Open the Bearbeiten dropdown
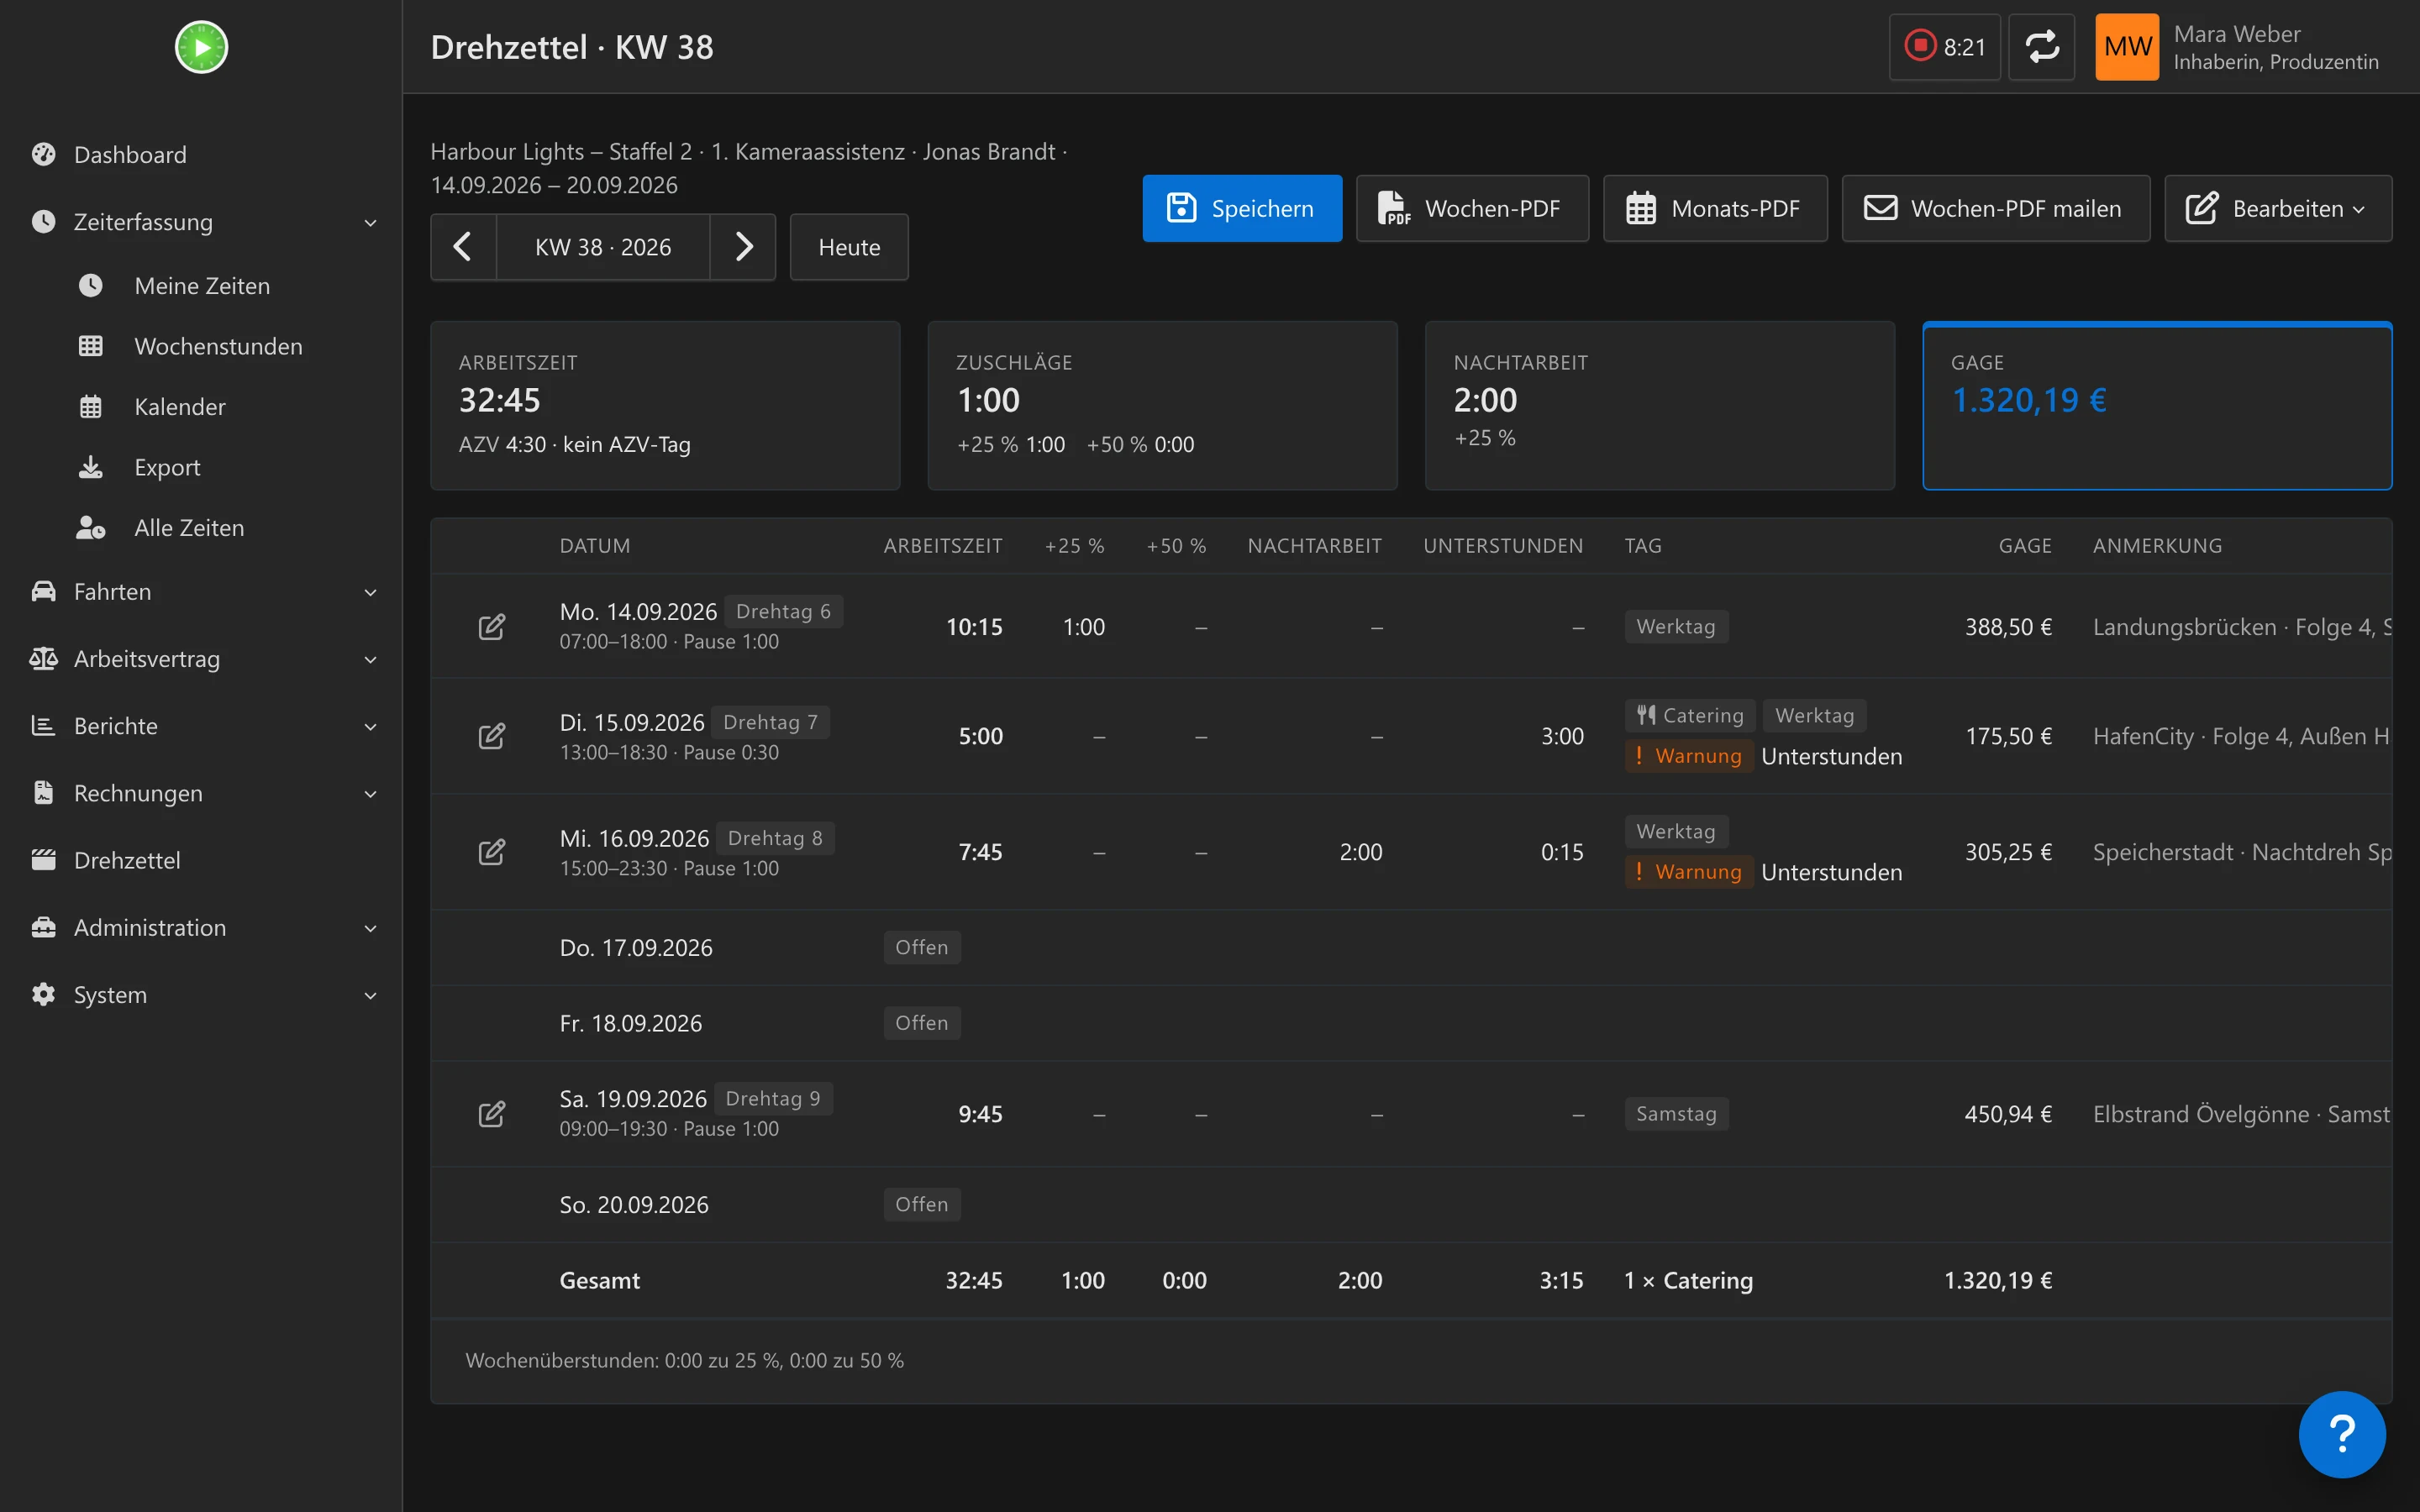2420x1512 pixels. pyautogui.click(x=2278, y=208)
